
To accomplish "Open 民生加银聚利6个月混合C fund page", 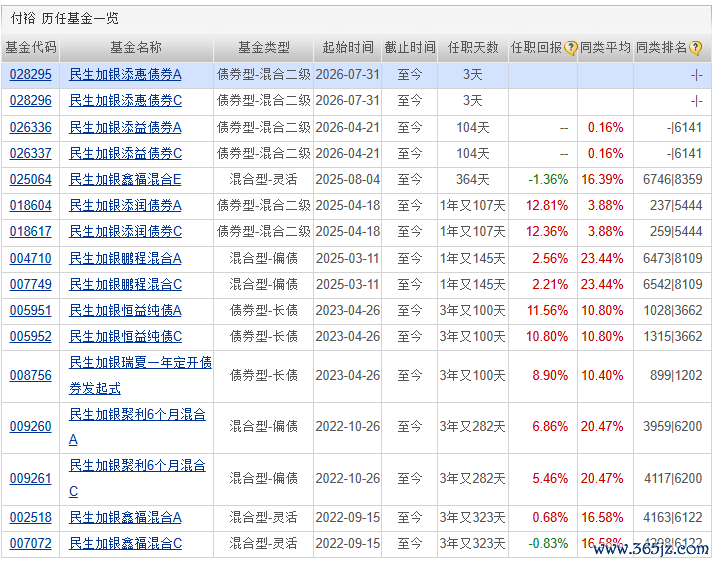I will tap(137, 479).
